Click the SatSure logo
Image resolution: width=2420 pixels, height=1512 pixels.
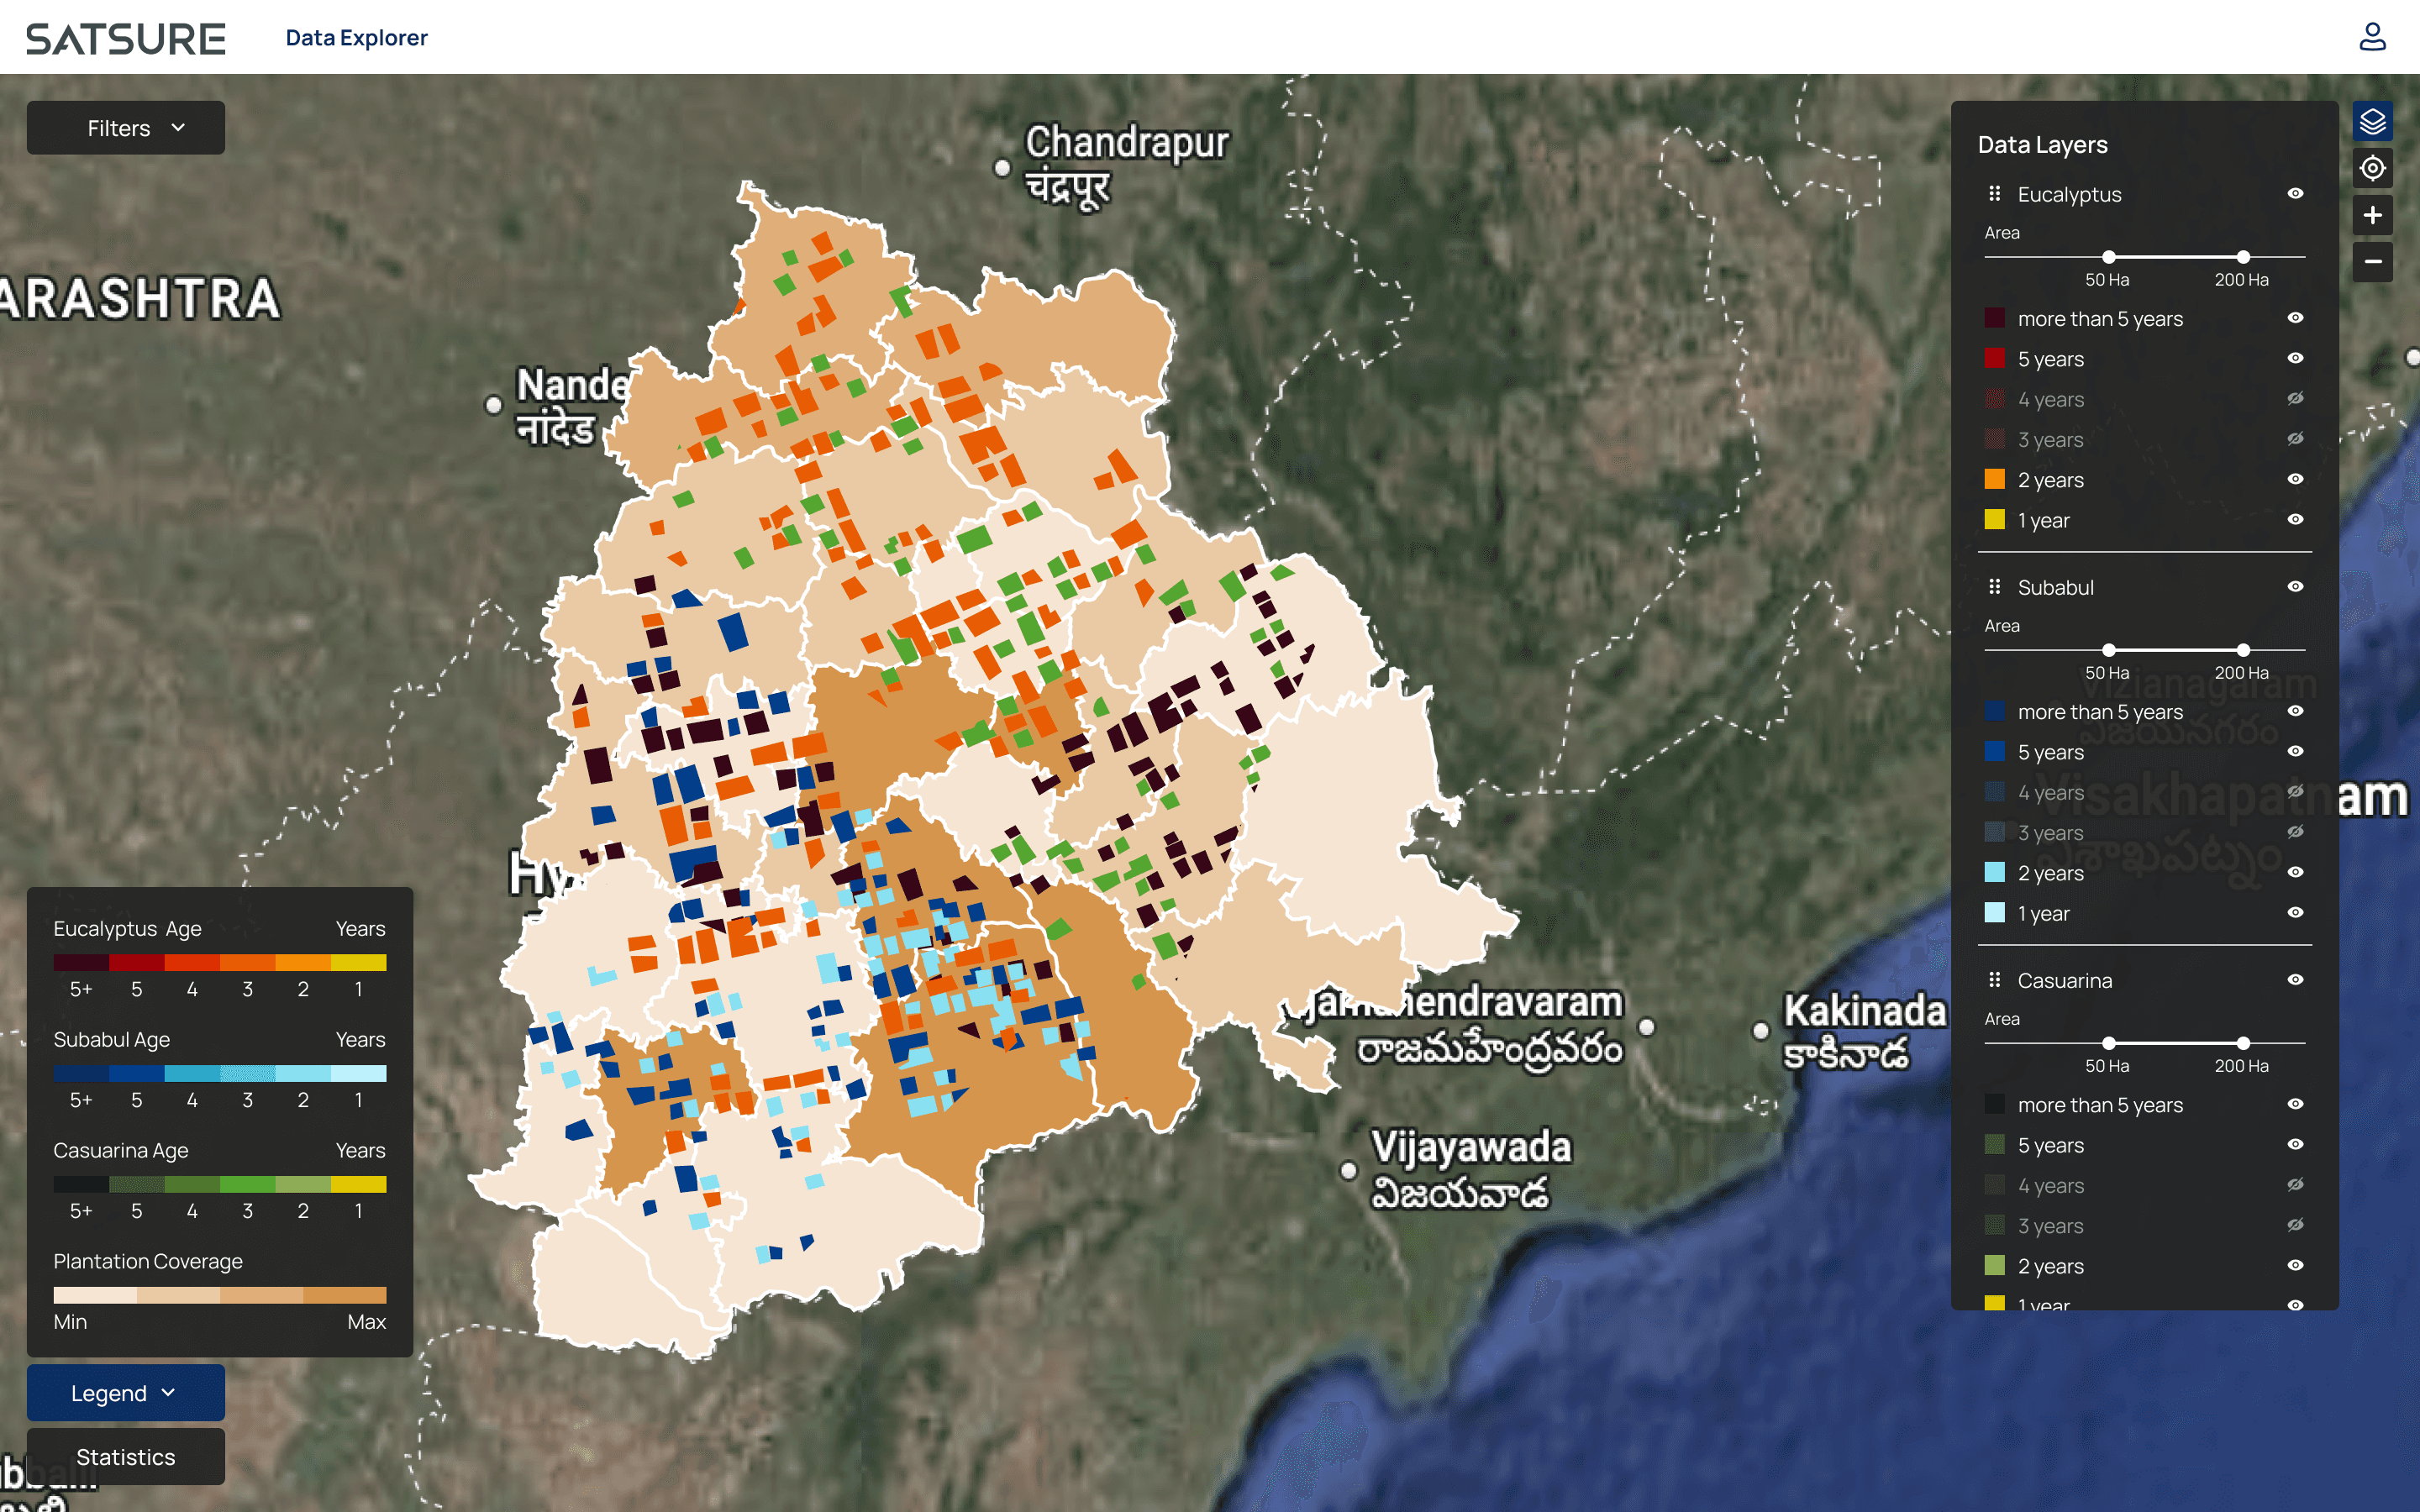(x=126, y=38)
